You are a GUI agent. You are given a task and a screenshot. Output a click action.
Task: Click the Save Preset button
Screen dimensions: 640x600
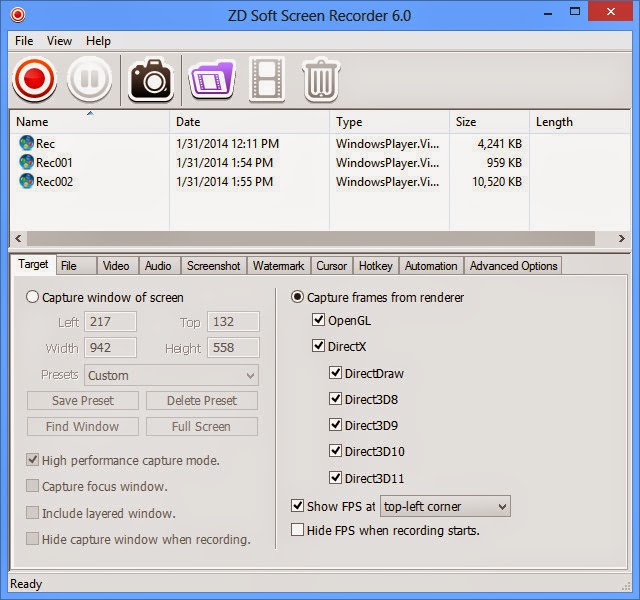click(x=83, y=400)
